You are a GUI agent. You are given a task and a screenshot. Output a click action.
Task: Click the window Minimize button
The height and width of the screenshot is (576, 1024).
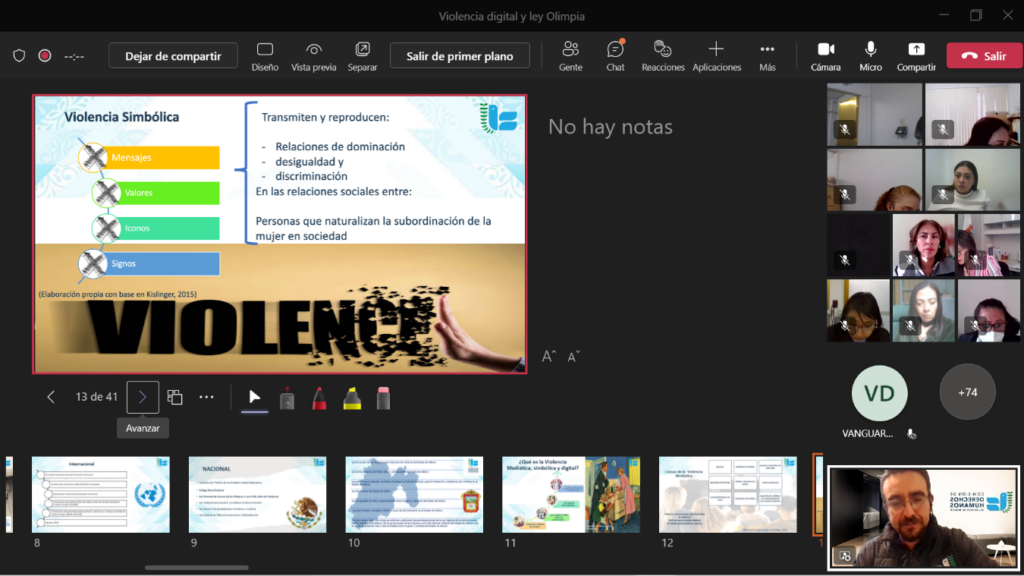(x=944, y=16)
